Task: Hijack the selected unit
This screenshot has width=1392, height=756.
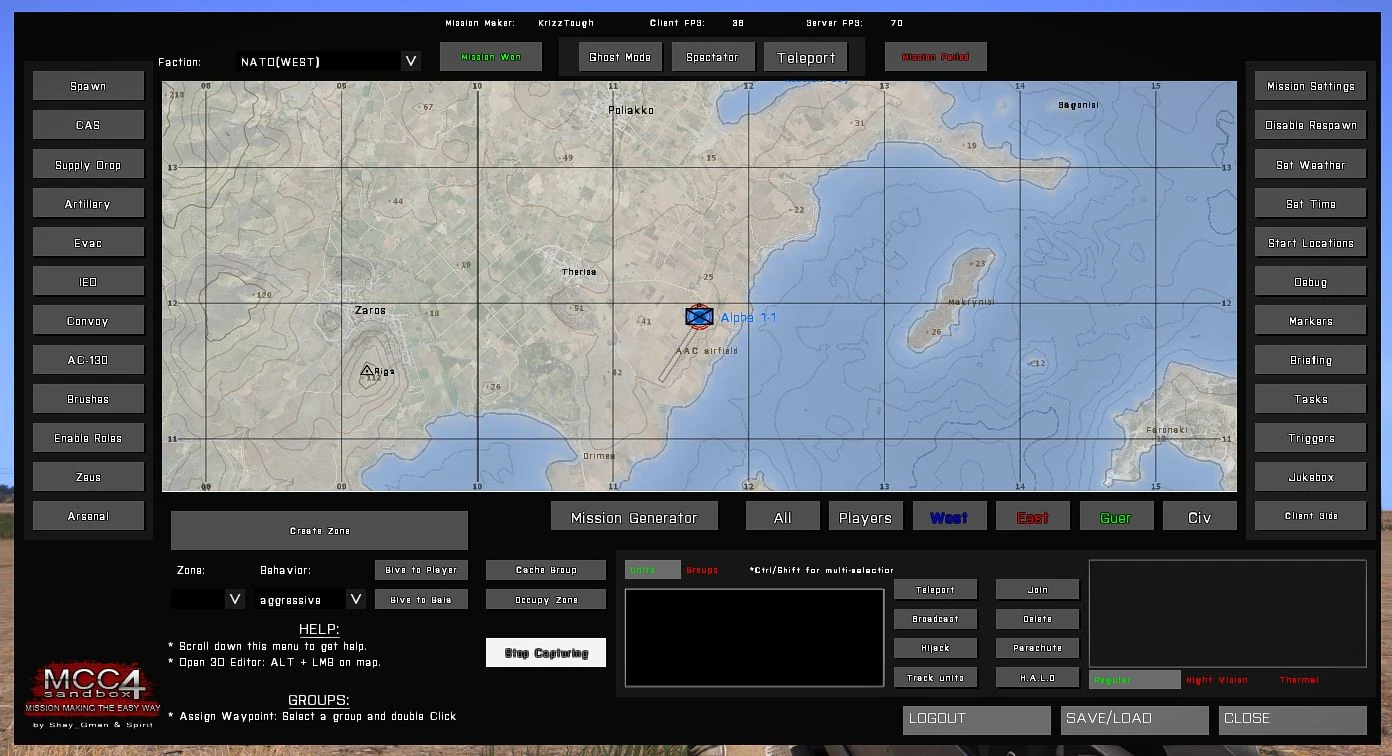Action: (x=936, y=648)
